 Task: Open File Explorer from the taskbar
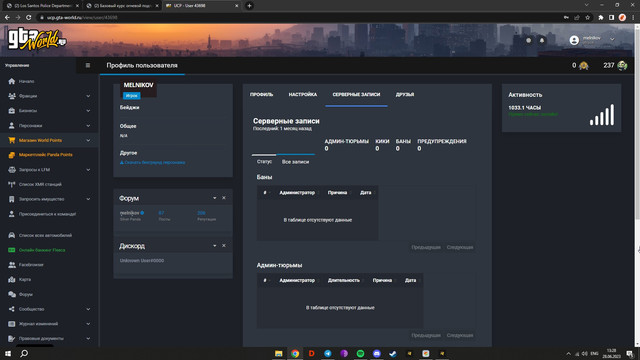[278, 353]
